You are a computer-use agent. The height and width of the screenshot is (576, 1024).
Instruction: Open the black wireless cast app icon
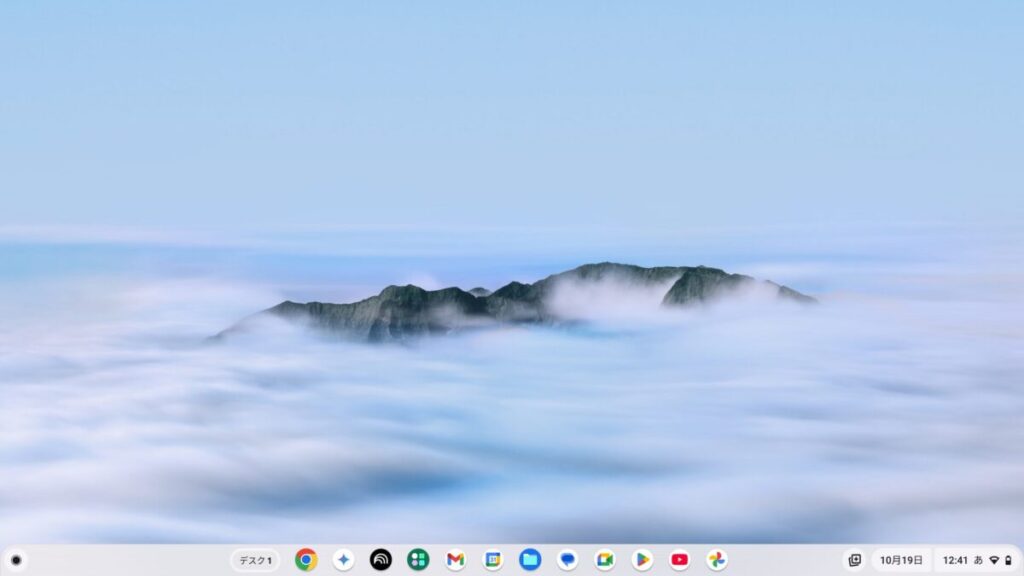[x=381, y=560]
